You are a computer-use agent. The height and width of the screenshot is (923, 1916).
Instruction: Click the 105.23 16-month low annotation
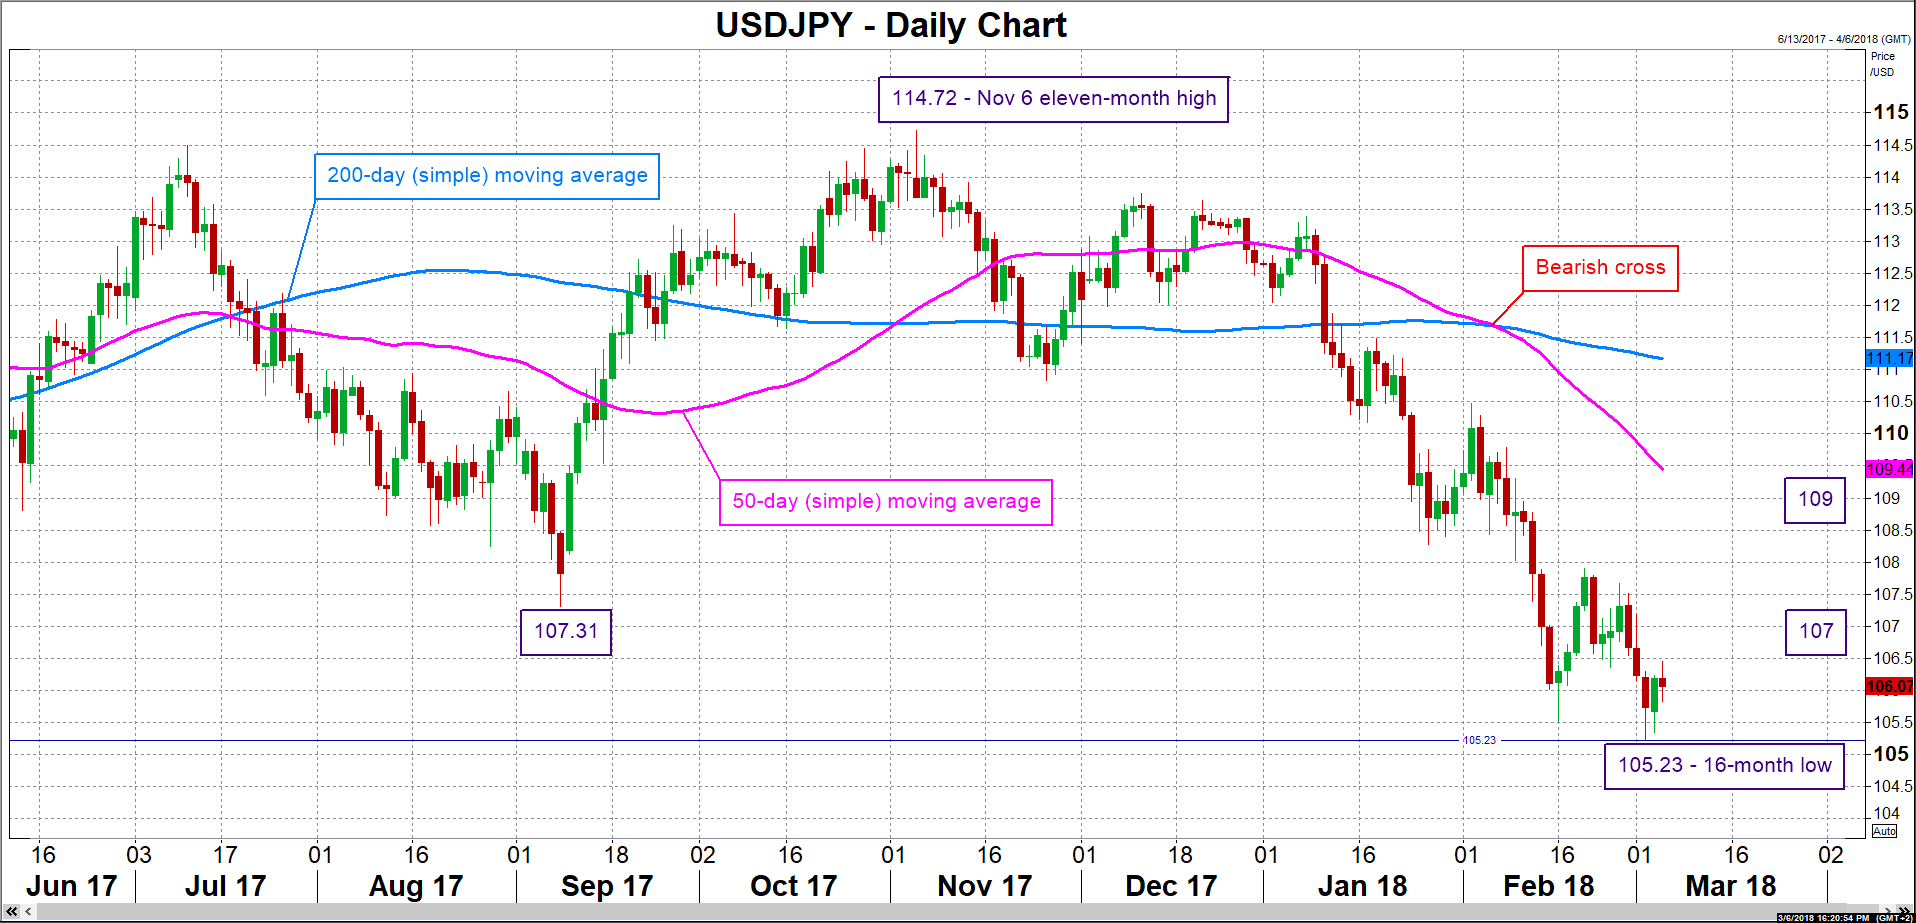(x=1724, y=766)
